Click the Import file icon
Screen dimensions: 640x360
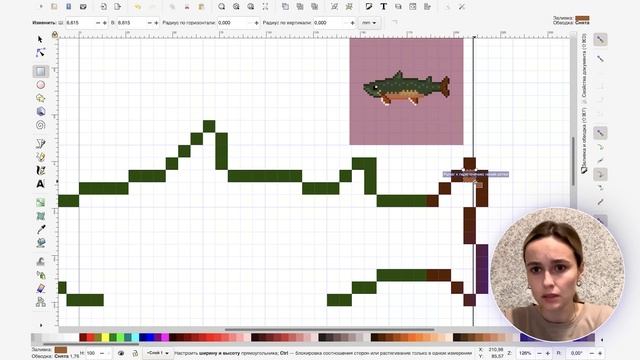[103, 7]
